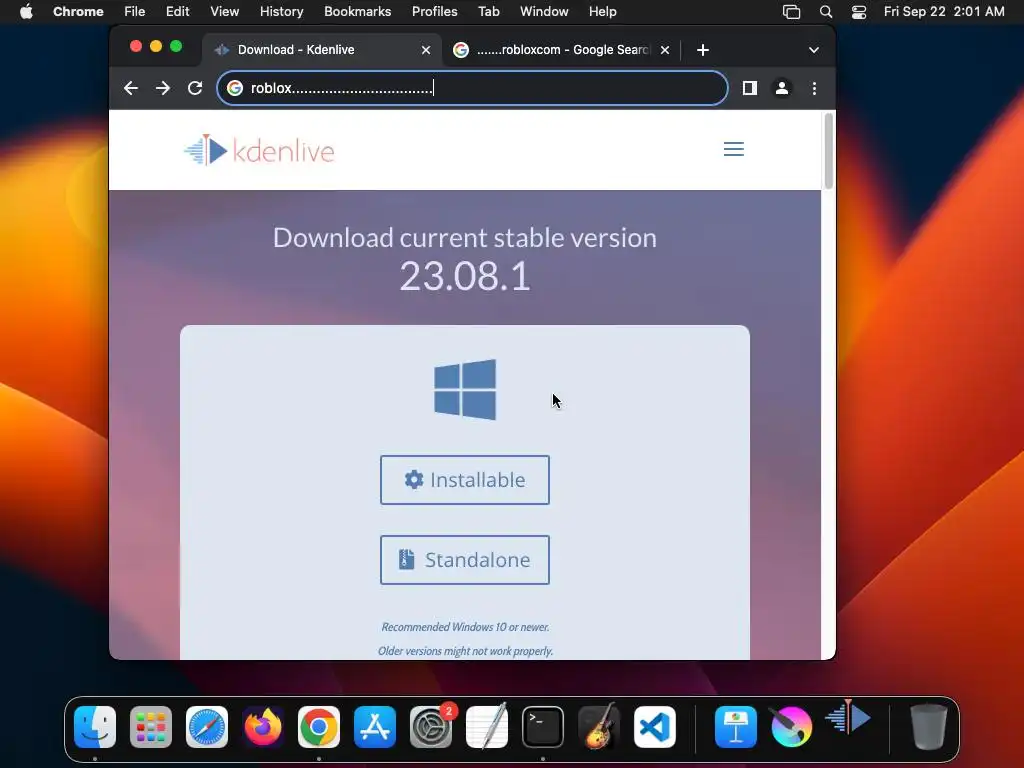Launch Kdenlive from the dock

(848, 718)
